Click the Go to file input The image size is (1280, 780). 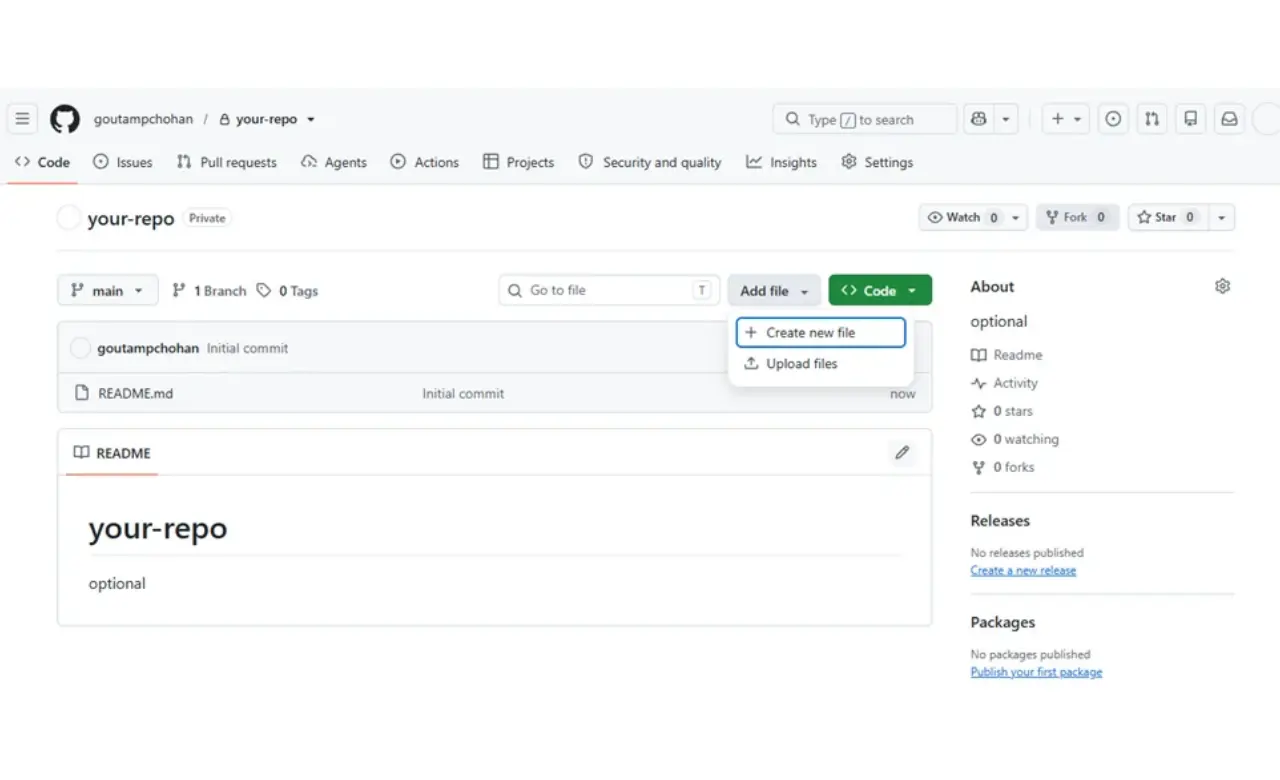(609, 291)
